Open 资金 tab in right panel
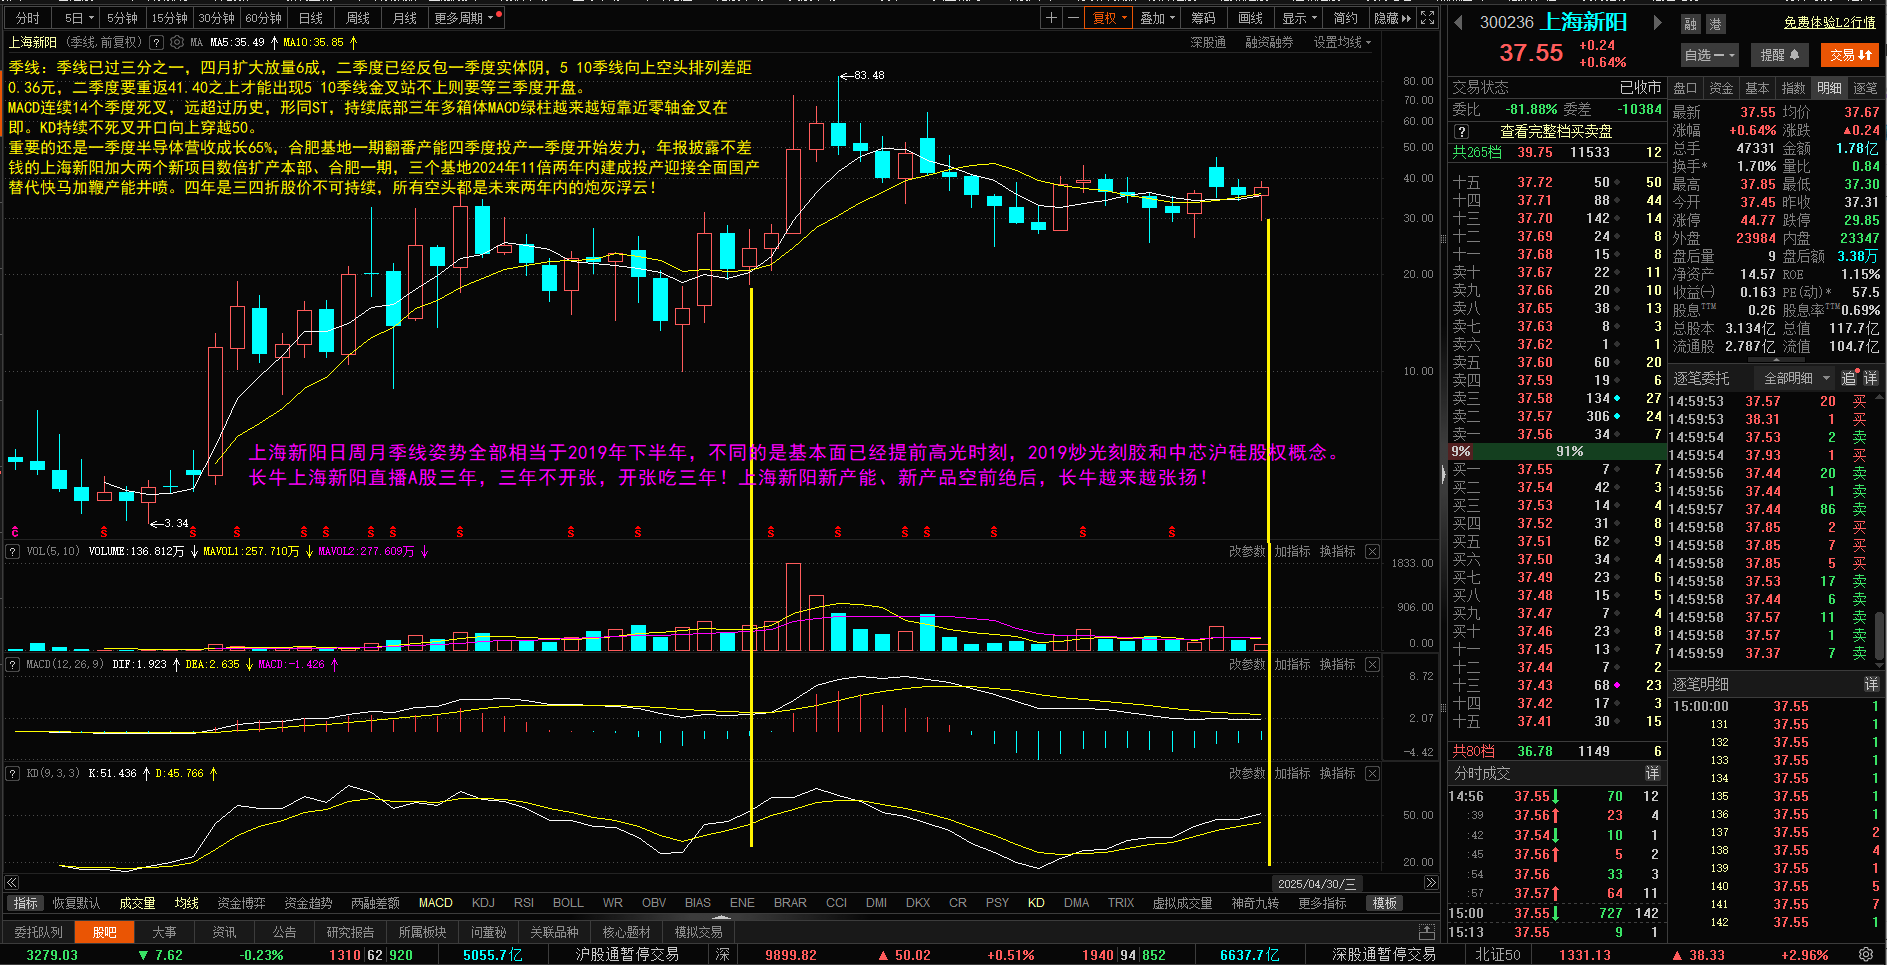 1721,88
